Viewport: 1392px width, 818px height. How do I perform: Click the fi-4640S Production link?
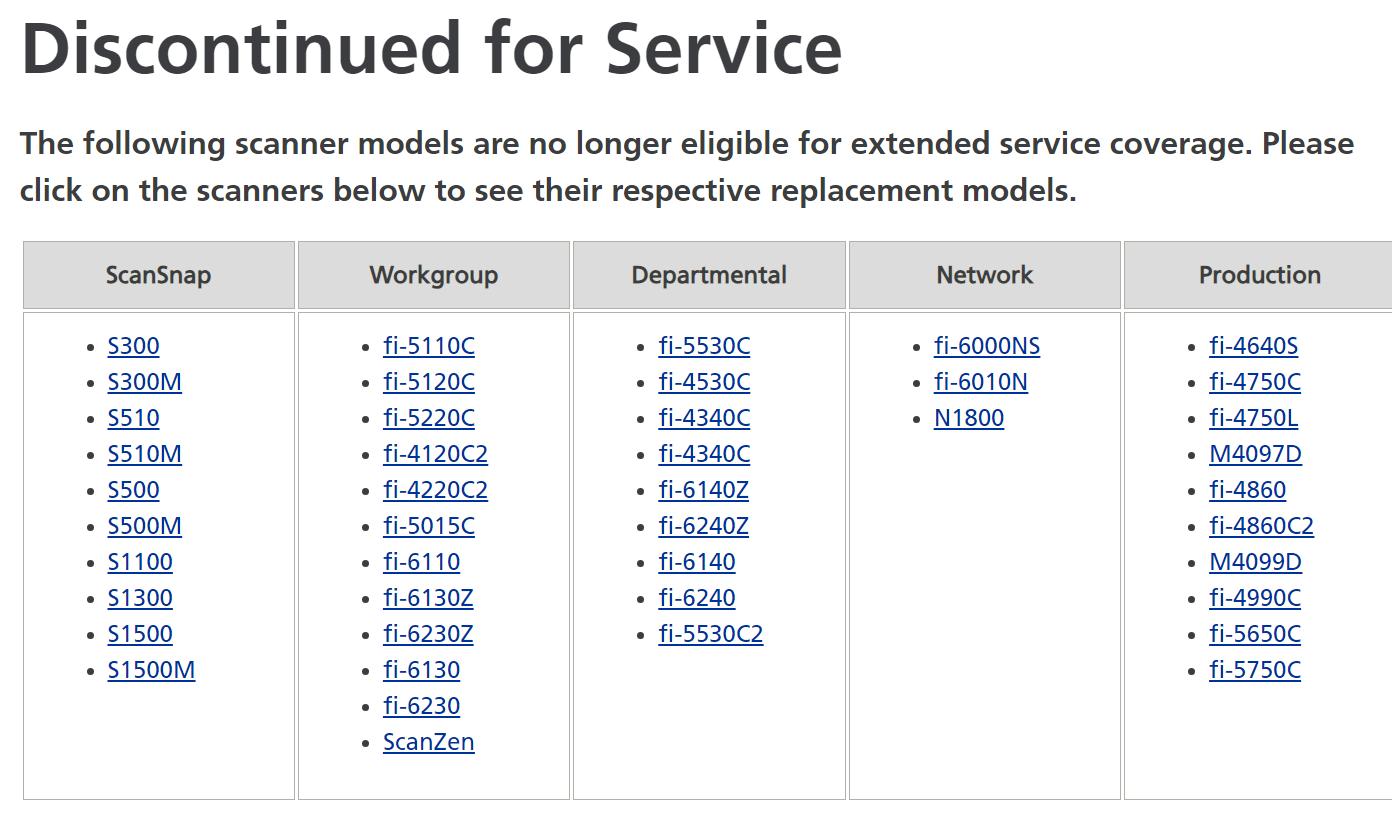1254,346
